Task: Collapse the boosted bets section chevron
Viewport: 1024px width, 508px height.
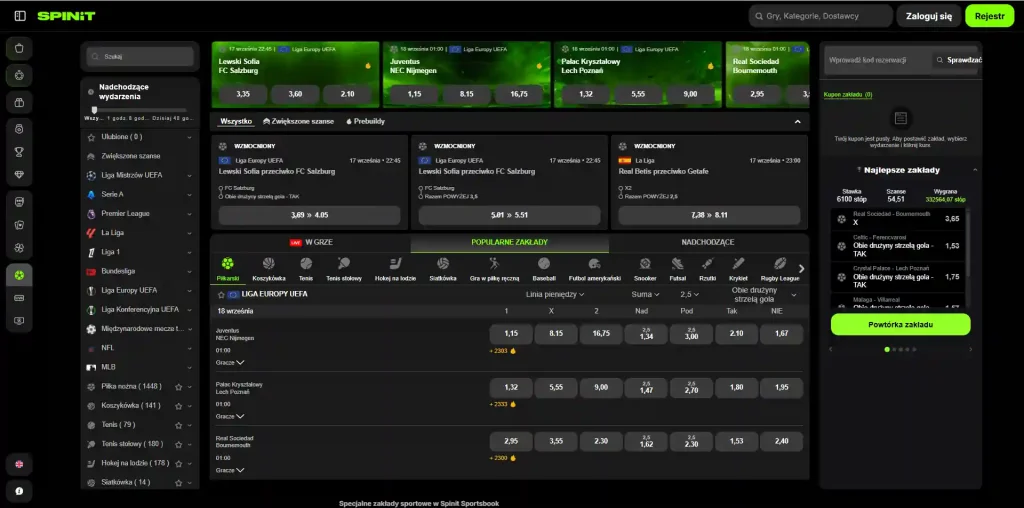Action: click(x=797, y=121)
